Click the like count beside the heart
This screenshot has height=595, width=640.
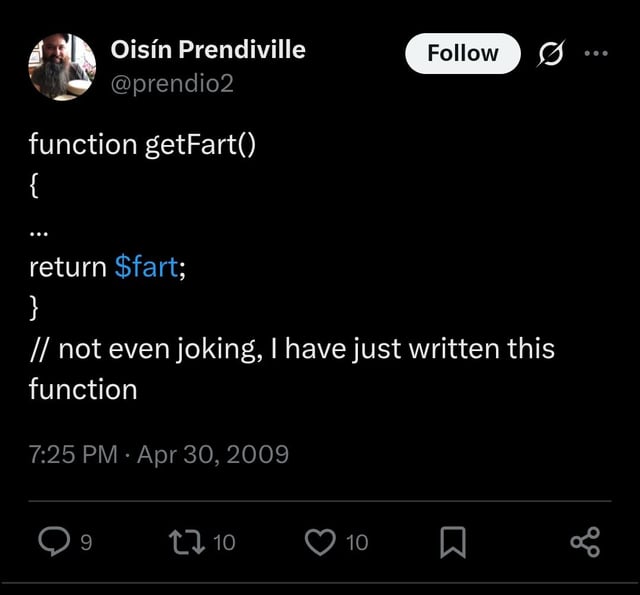[357, 542]
